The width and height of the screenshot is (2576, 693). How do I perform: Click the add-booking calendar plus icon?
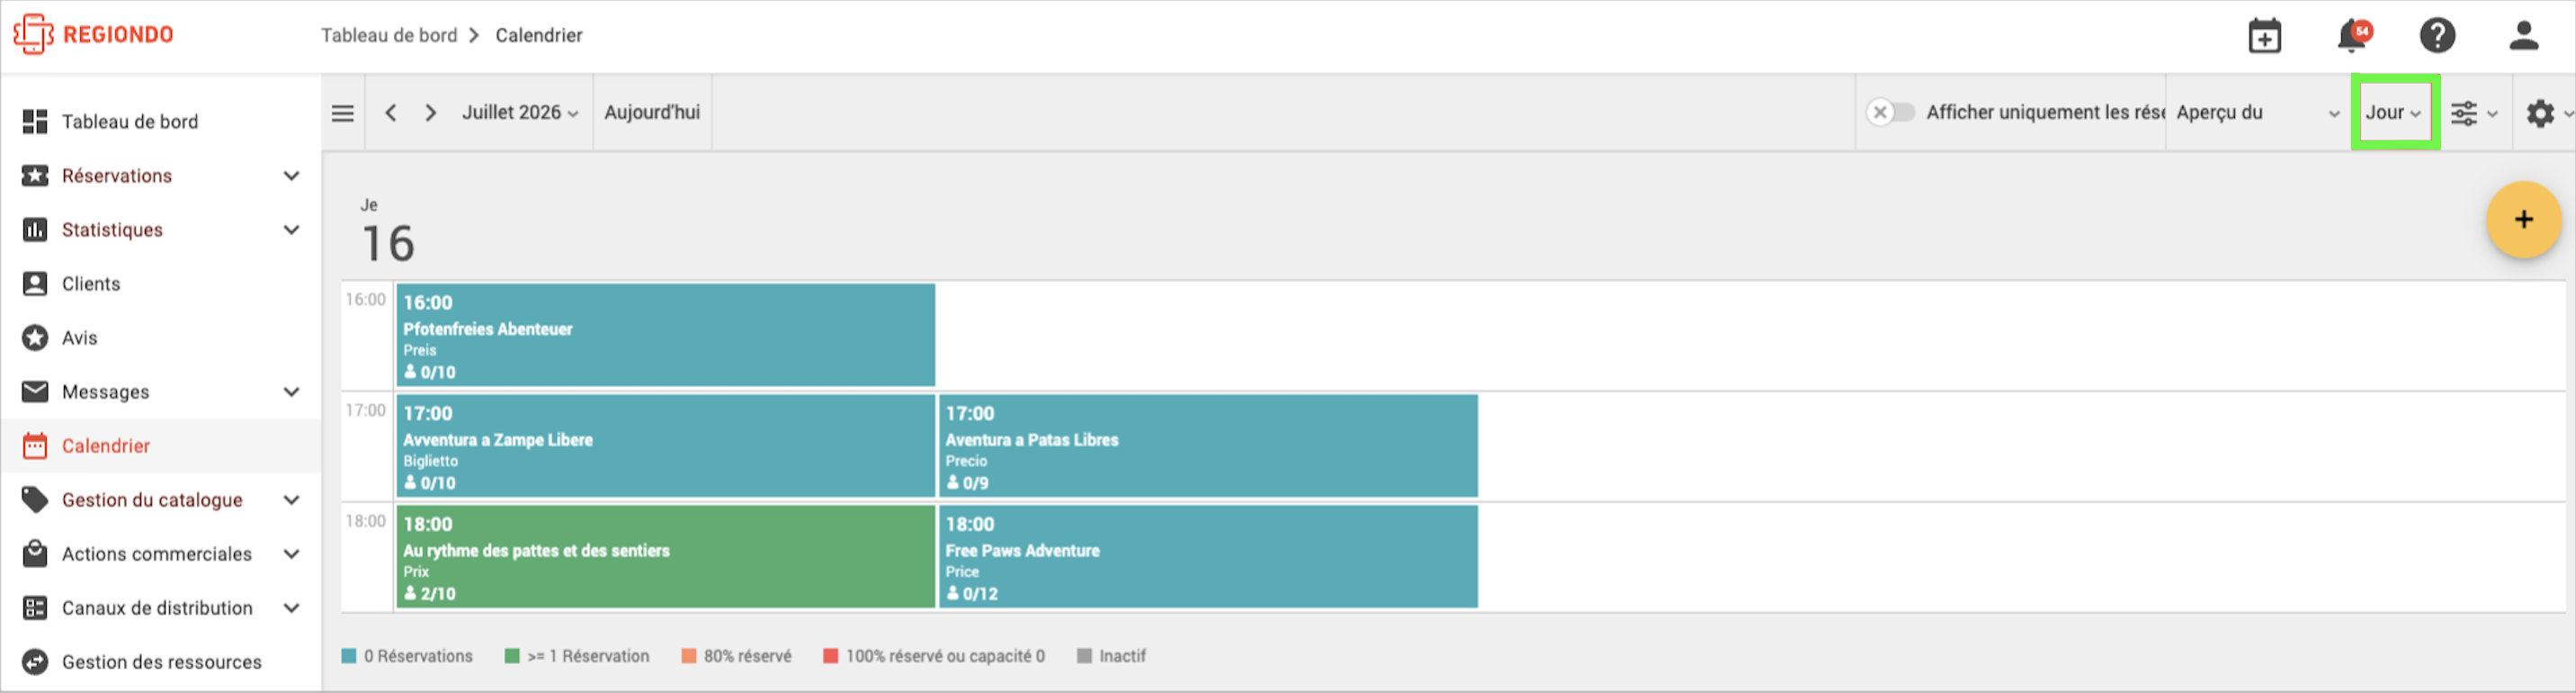[2264, 36]
